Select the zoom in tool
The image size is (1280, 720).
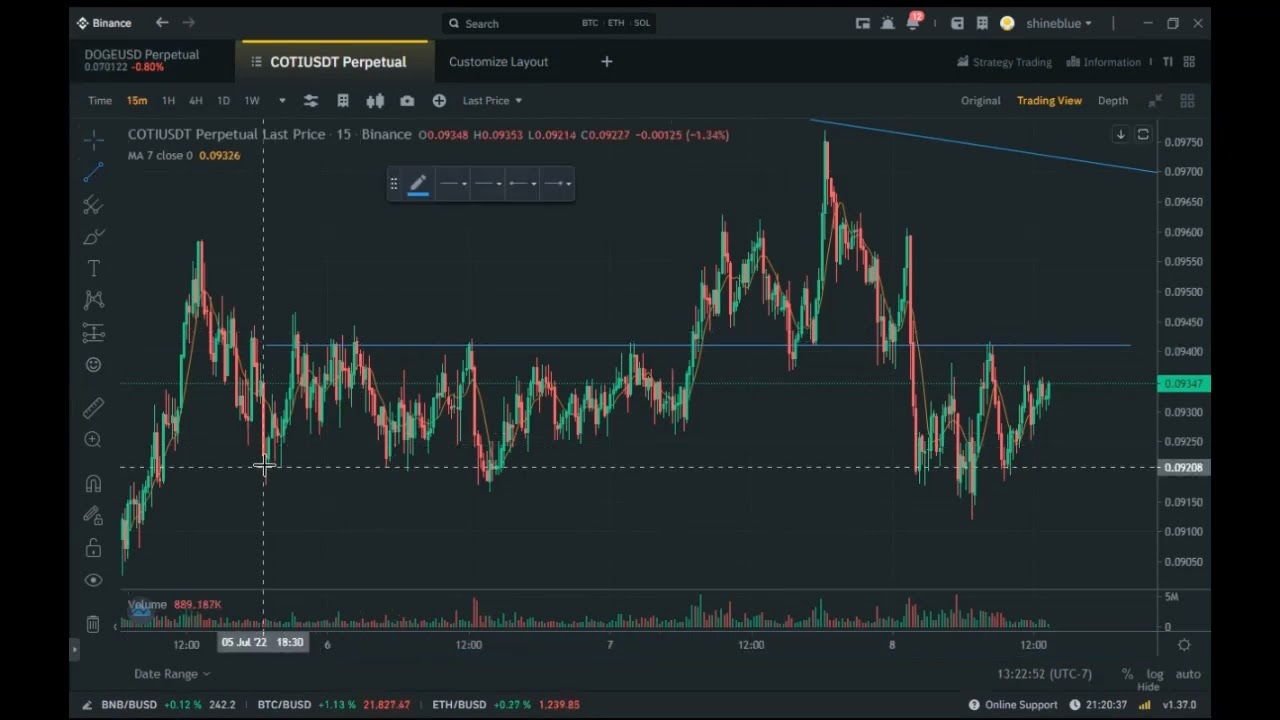point(93,439)
